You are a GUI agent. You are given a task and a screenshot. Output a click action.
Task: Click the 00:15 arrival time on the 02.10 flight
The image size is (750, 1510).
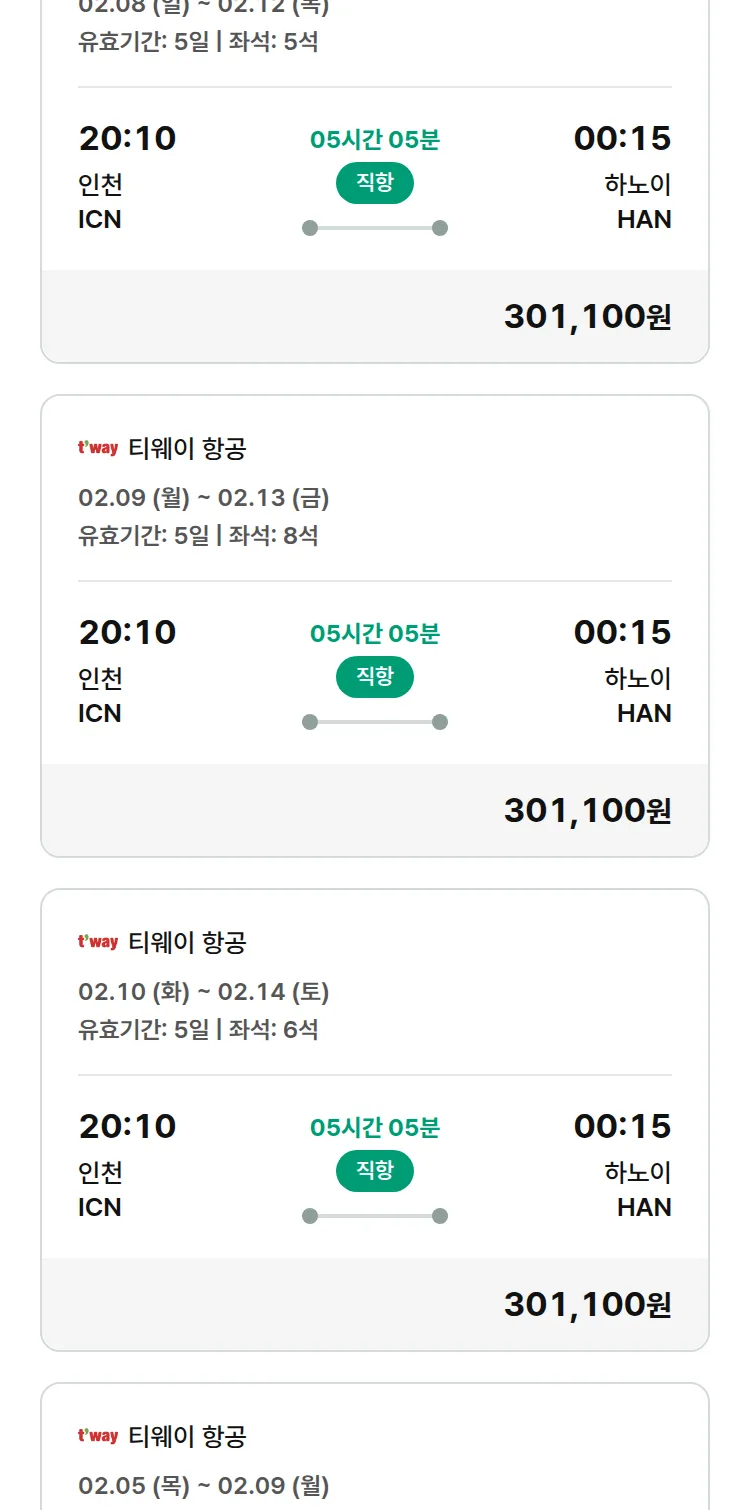click(622, 1126)
